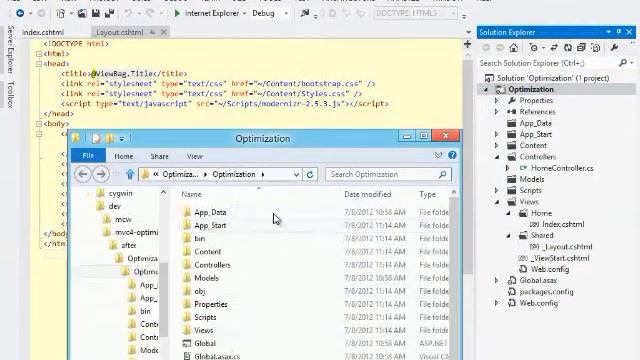Image resolution: width=640 pixels, height=360 pixels.
Task: Click the Home icon in Solution Explorer
Action: tap(513, 48)
